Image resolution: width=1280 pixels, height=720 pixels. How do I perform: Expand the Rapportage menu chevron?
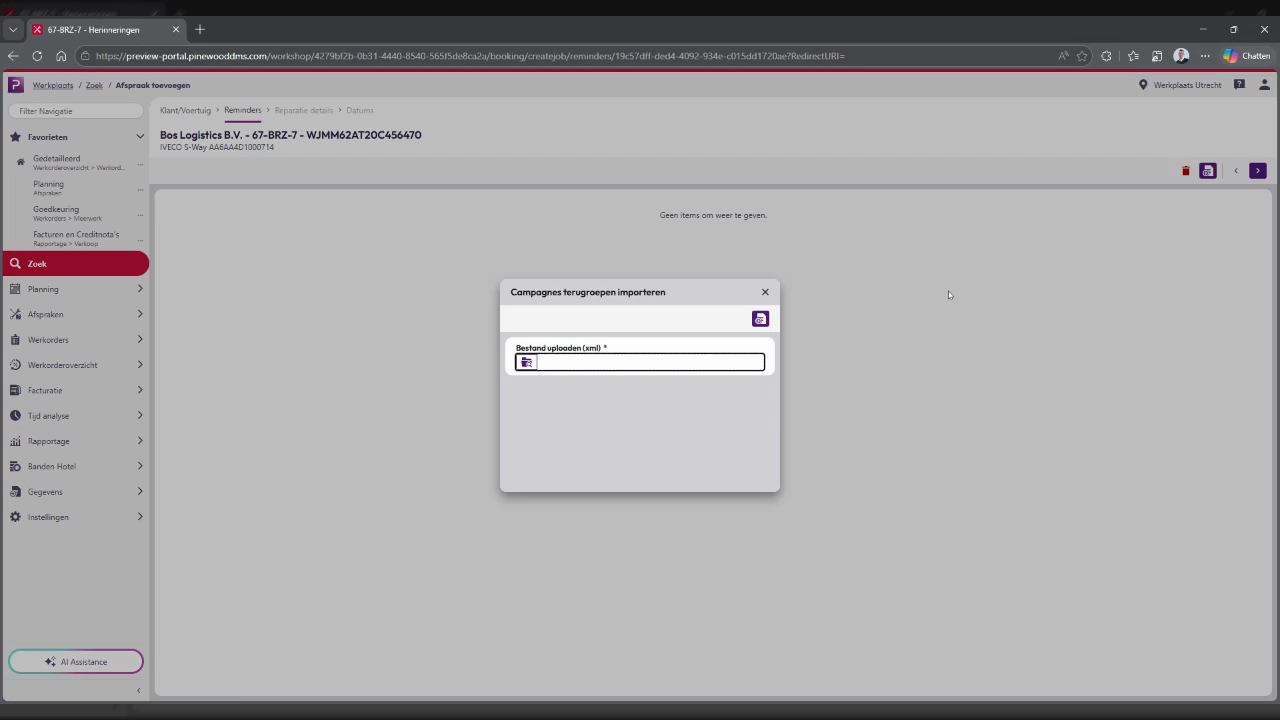pyautogui.click(x=140, y=441)
